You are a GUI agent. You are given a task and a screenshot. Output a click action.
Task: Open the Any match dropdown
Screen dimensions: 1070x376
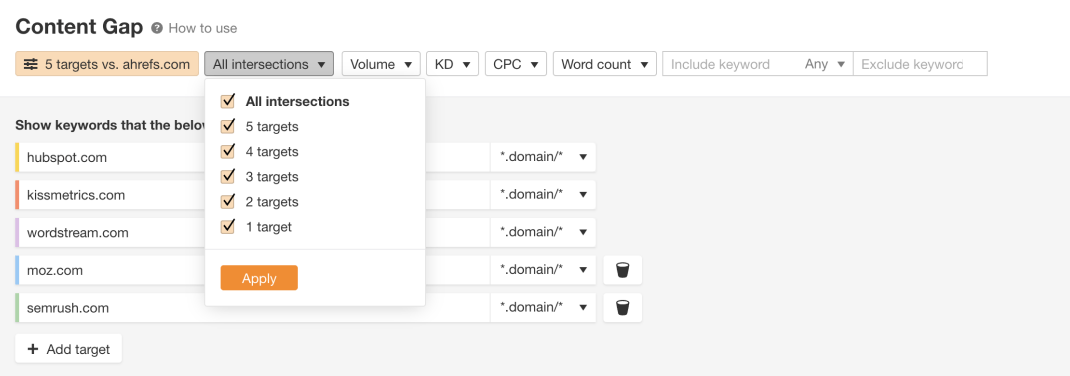coord(825,64)
